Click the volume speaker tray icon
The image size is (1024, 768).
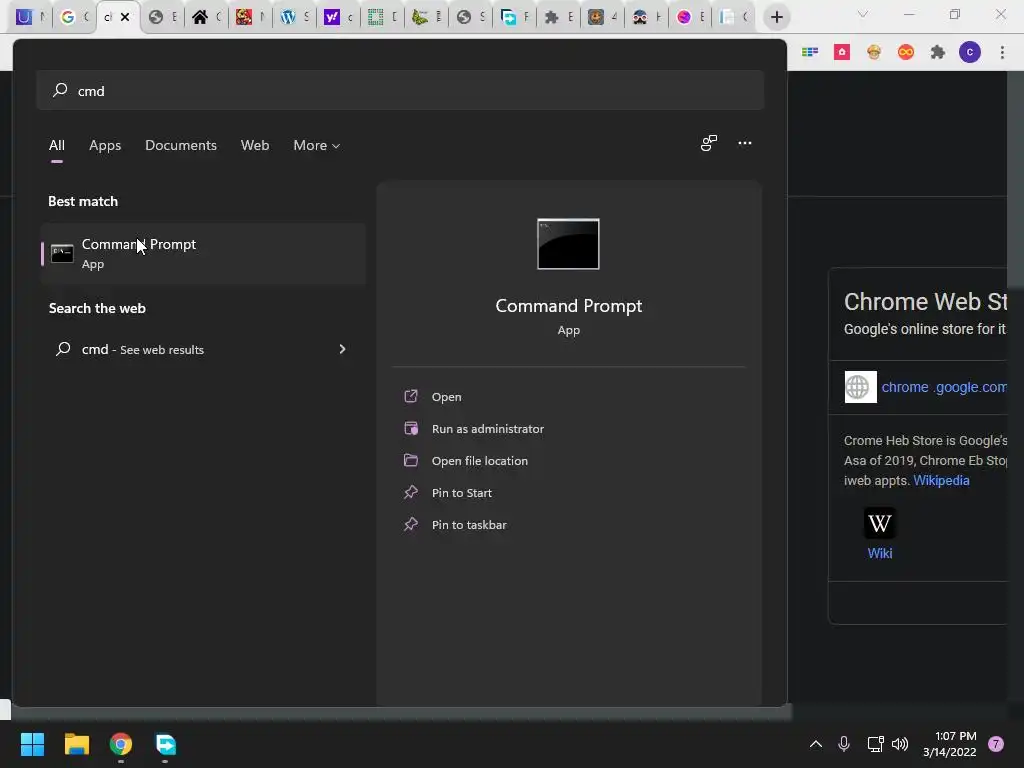[x=900, y=744]
